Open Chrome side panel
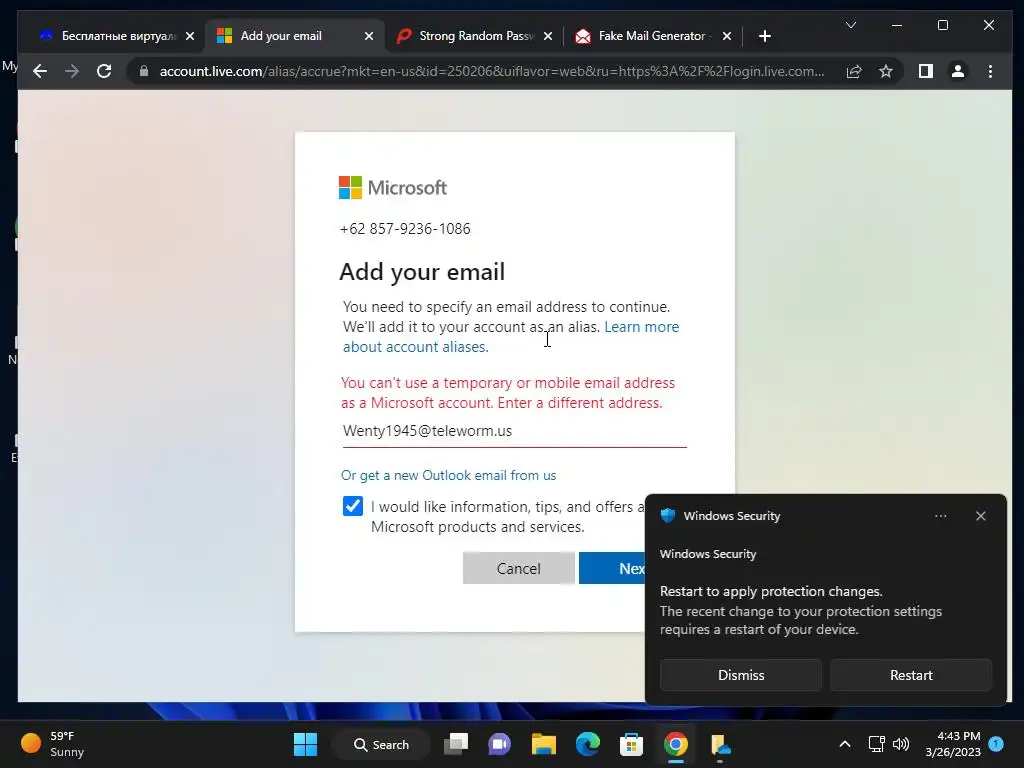1024x768 pixels. (x=925, y=71)
